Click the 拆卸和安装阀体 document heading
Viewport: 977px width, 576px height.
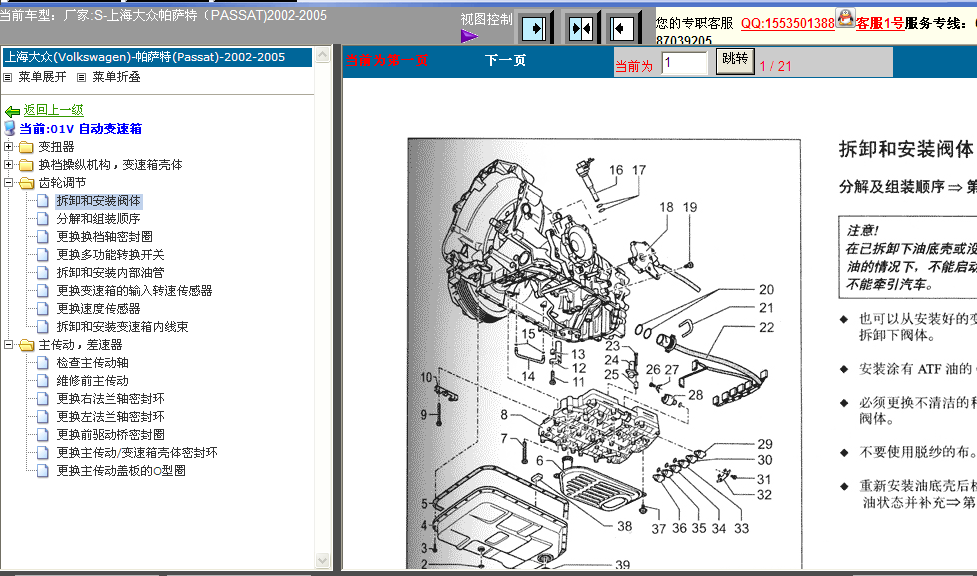pyautogui.click(x=906, y=150)
